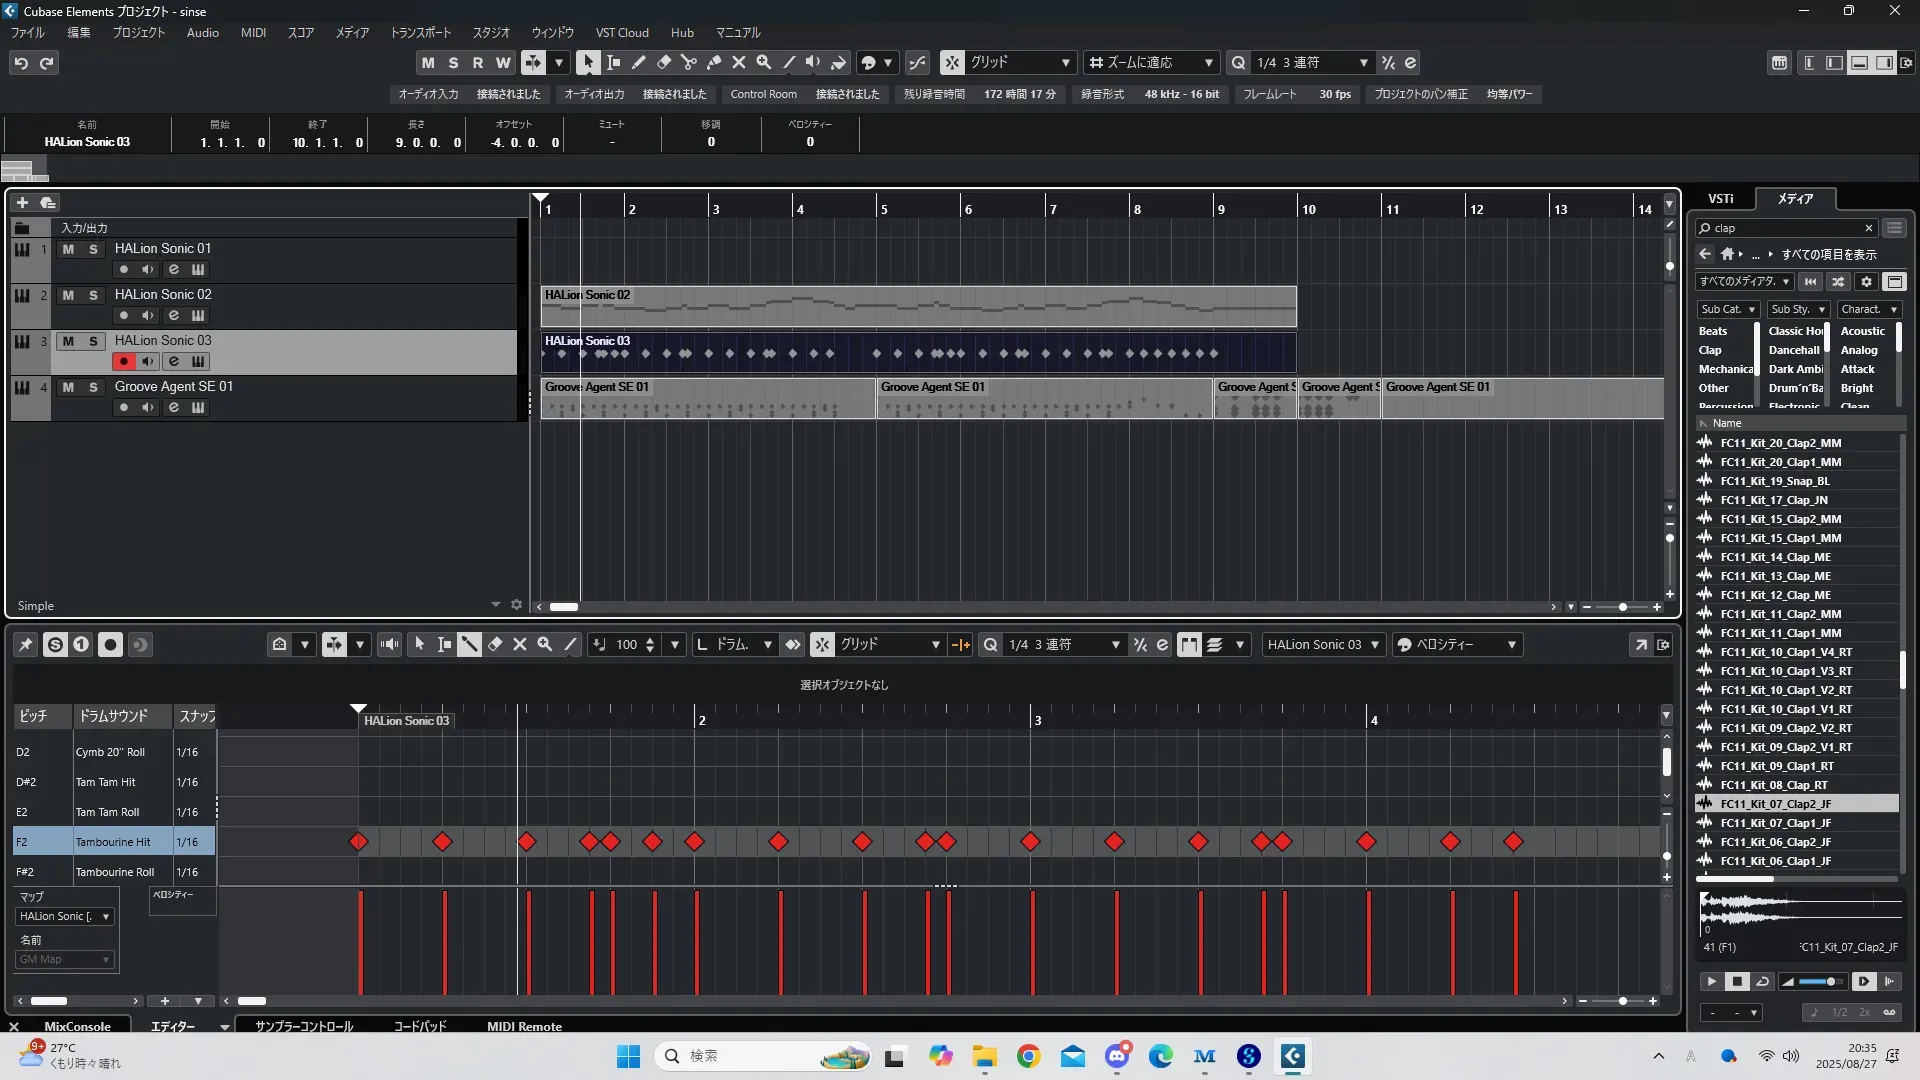Click the Undo arrow icon
Viewport: 1920px width, 1080px height.
click(21, 63)
